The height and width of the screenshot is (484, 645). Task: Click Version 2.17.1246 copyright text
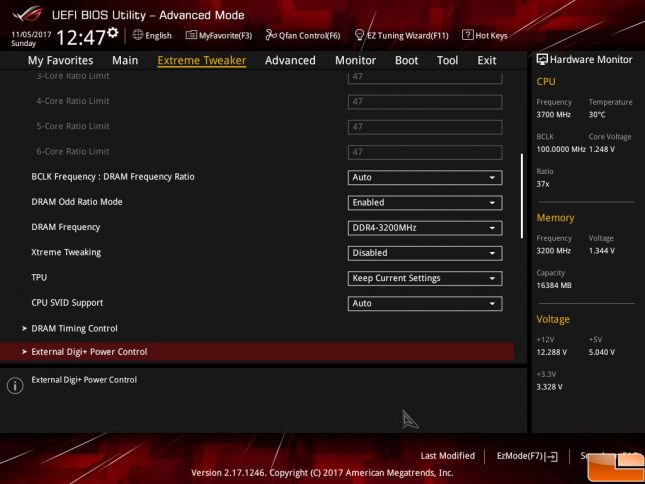tap(322, 473)
